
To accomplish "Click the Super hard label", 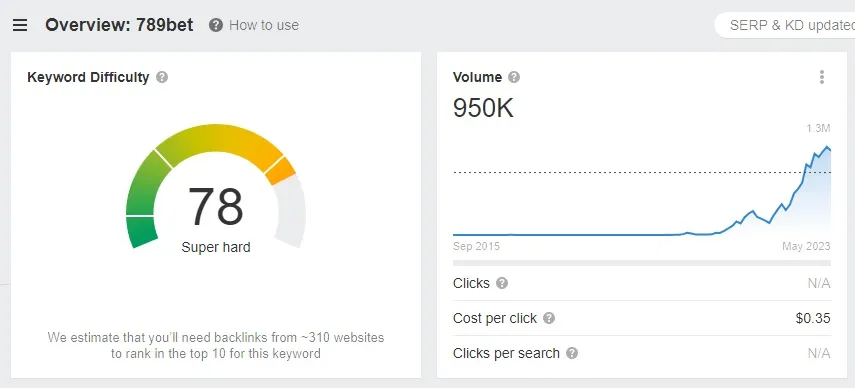I will [x=216, y=247].
